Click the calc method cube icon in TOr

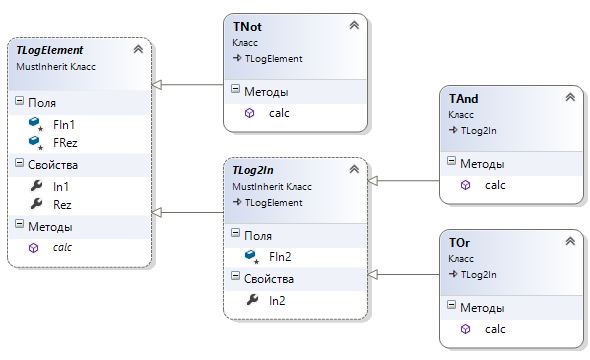465,329
